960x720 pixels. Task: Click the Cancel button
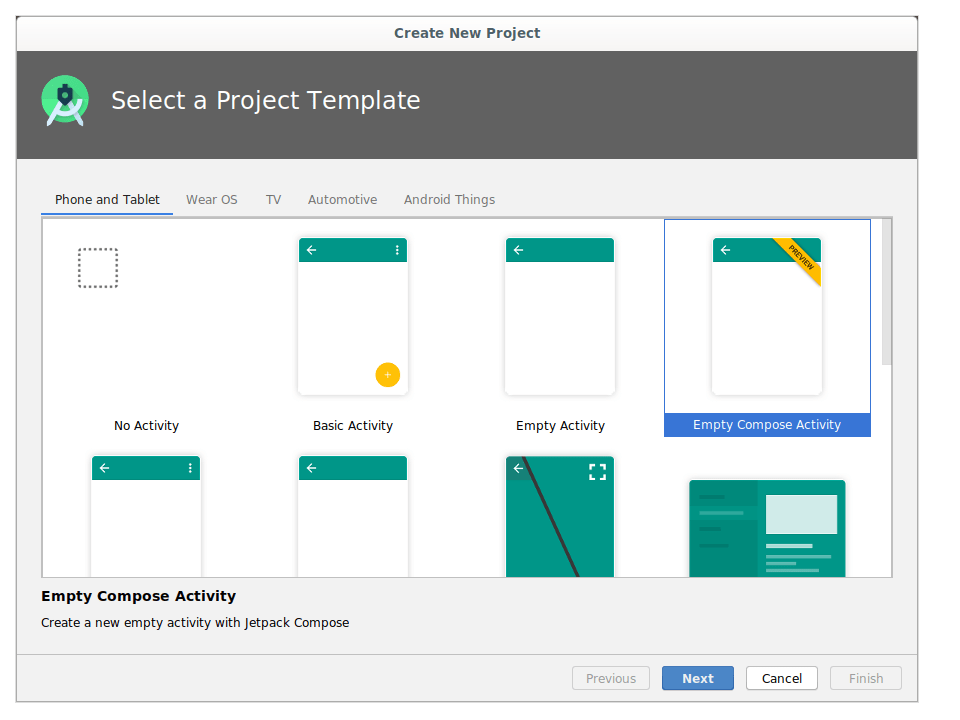pyautogui.click(x=781, y=678)
